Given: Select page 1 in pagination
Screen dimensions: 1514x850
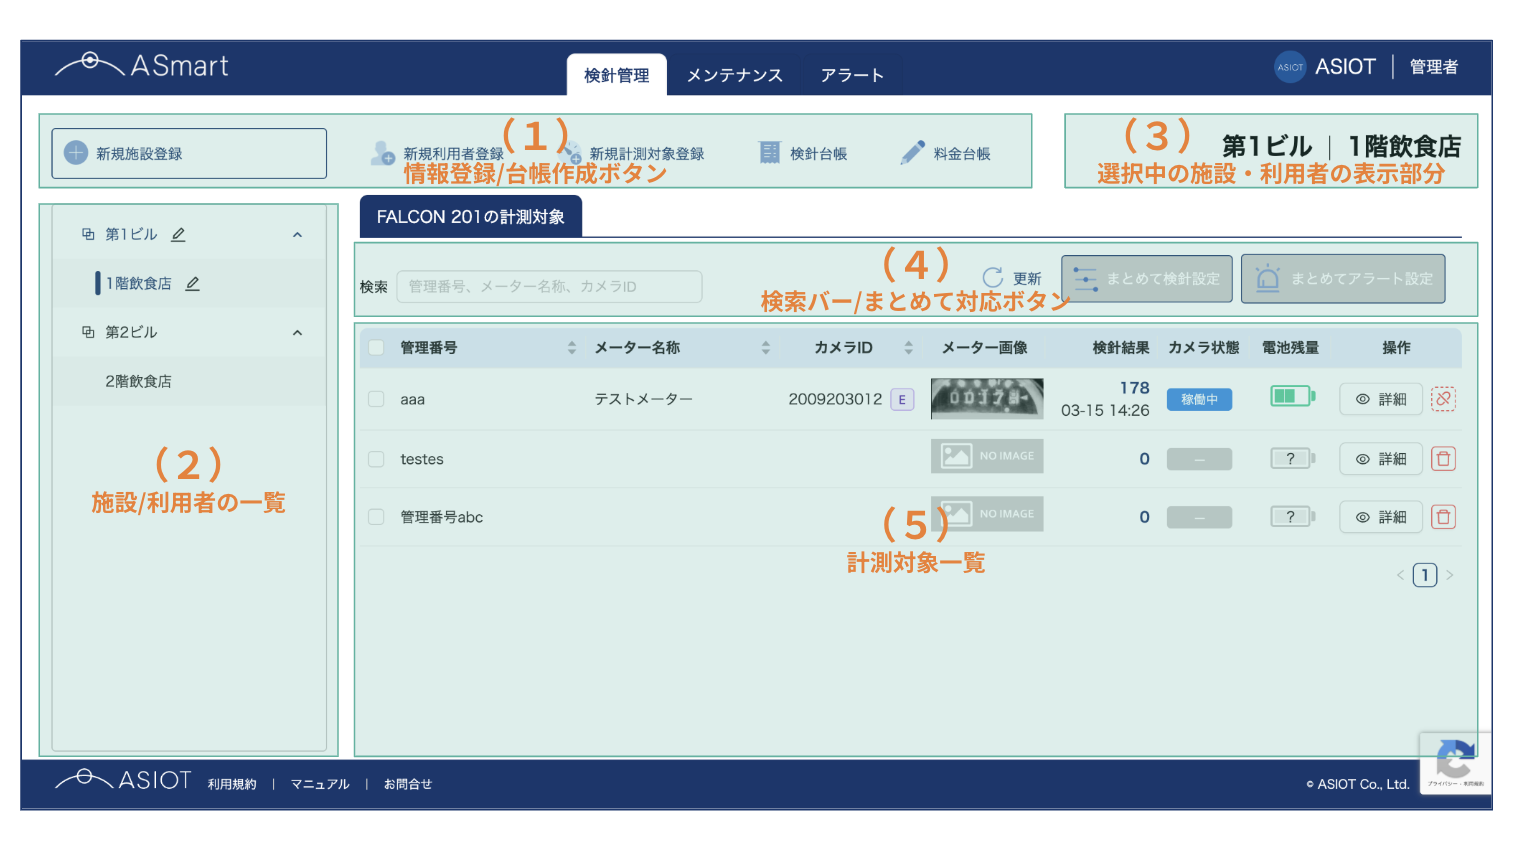Looking at the screenshot, I should coord(1425,575).
